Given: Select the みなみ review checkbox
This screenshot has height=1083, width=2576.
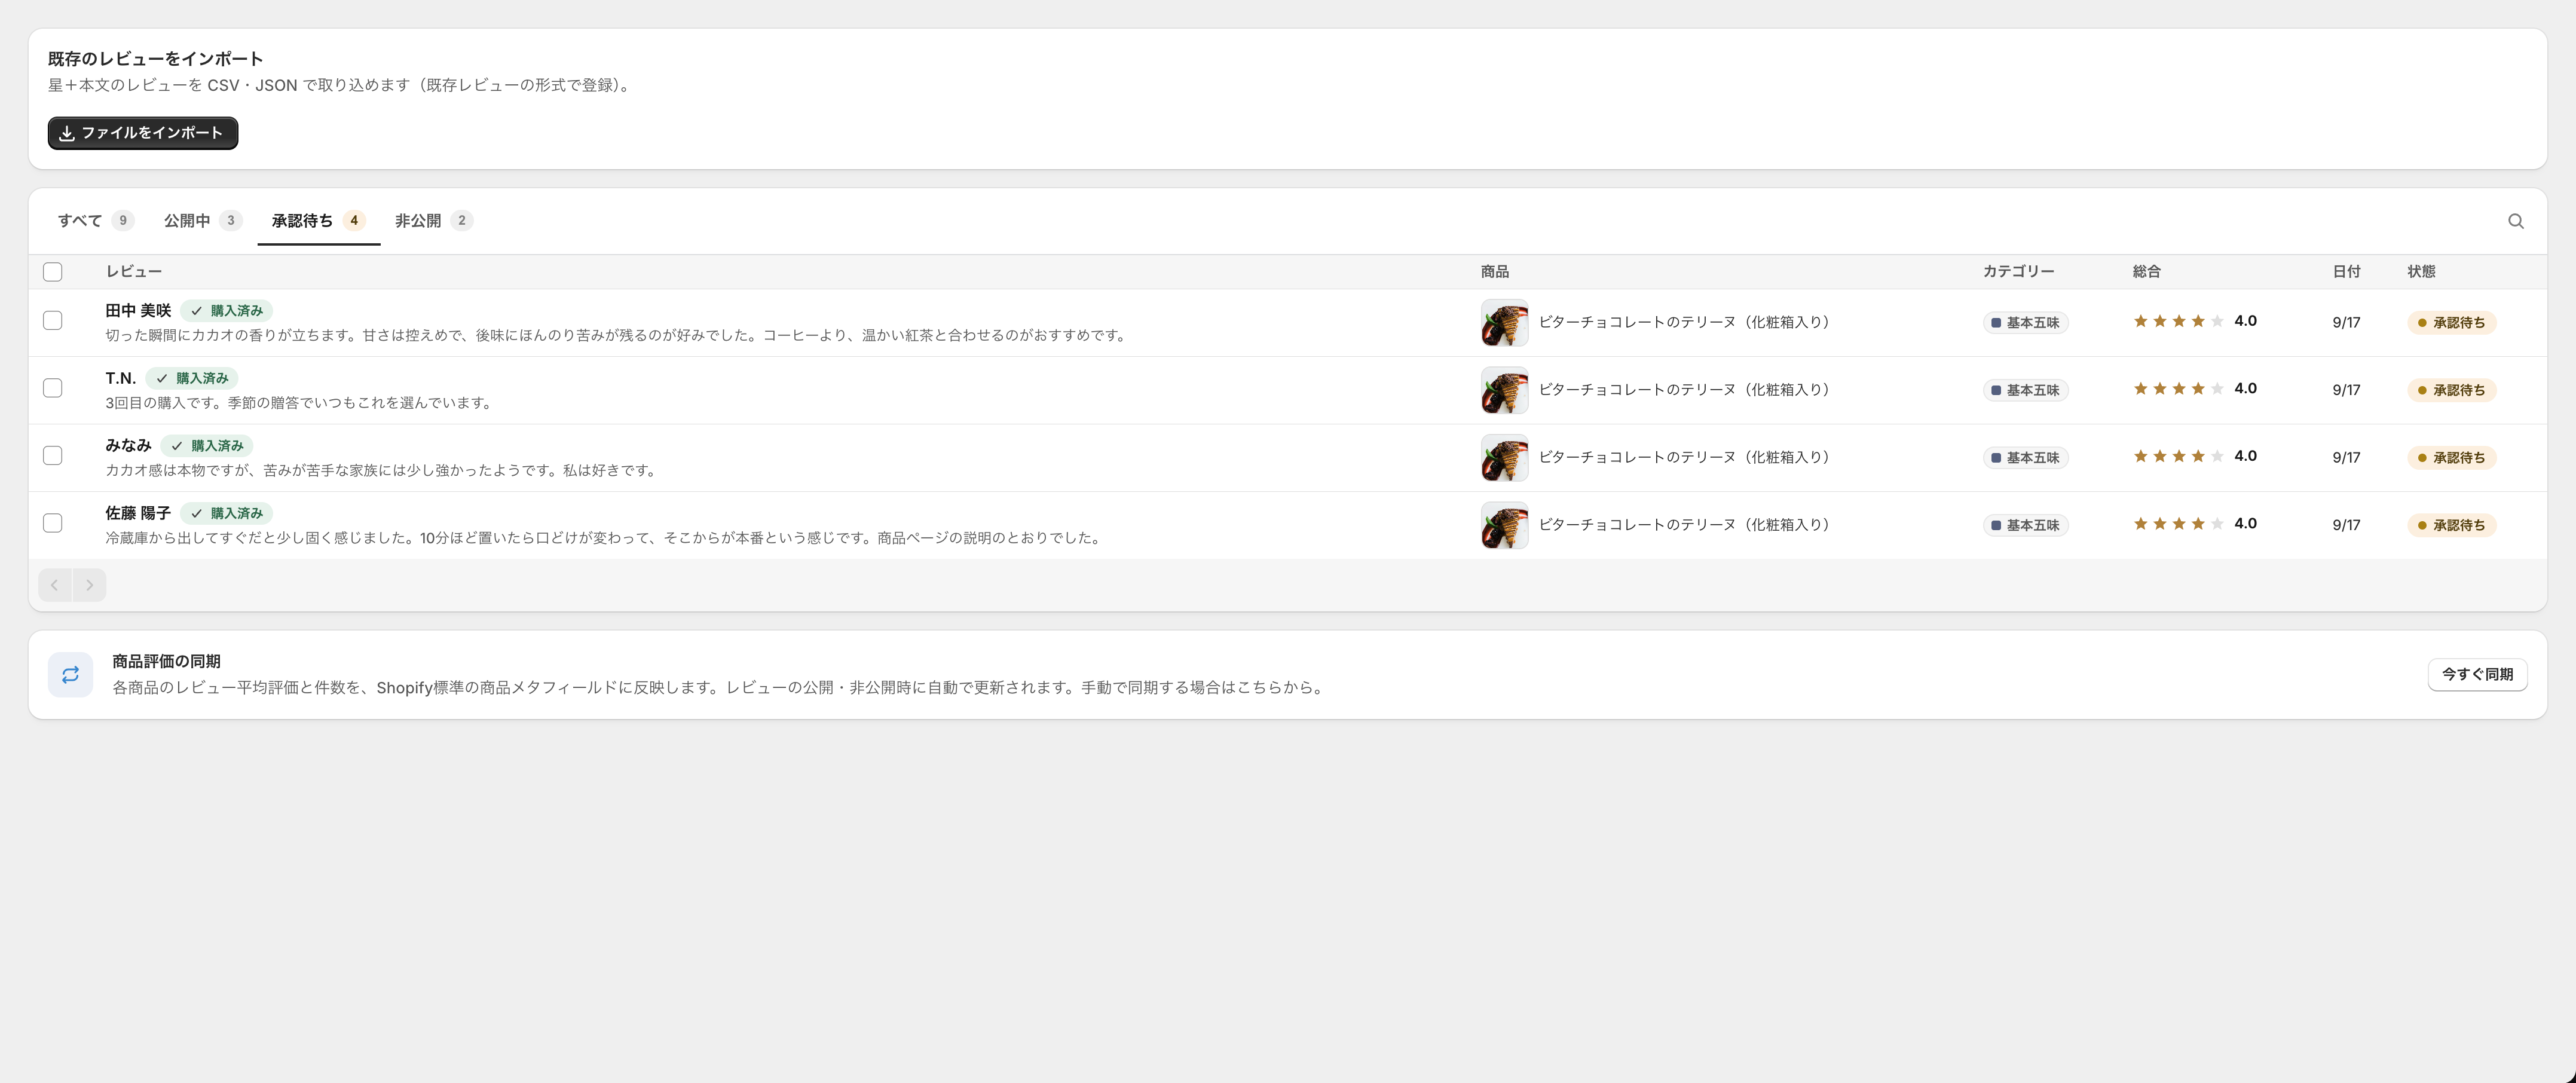Looking at the screenshot, I should coord(53,456).
